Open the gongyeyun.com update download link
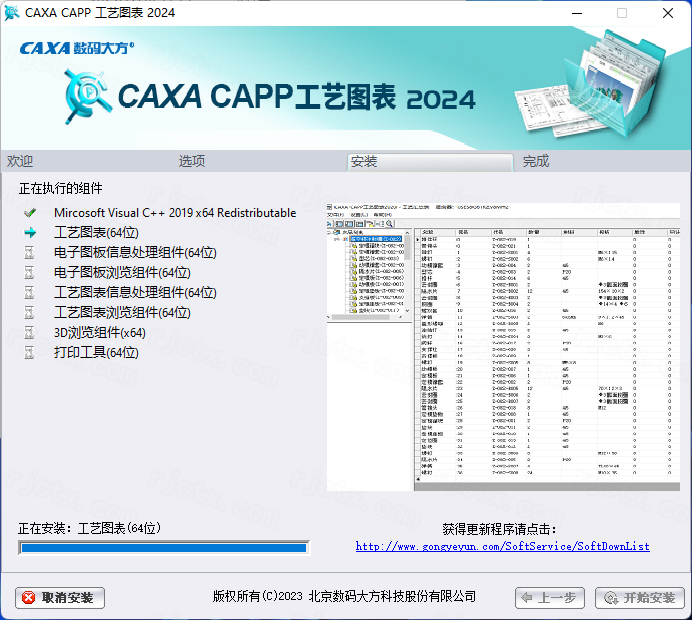This screenshot has width=692, height=620. (503, 546)
